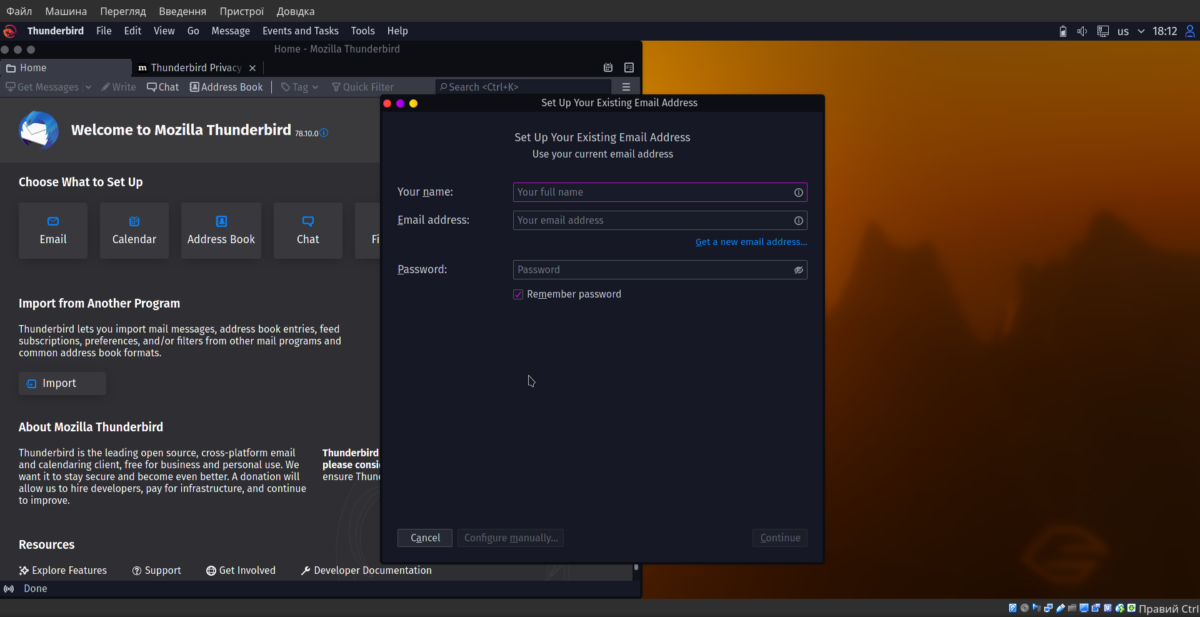The height and width of the screenshot is (617, 1200).
Task: Open Thunderbird Help menu
Action: click(397, 31)
